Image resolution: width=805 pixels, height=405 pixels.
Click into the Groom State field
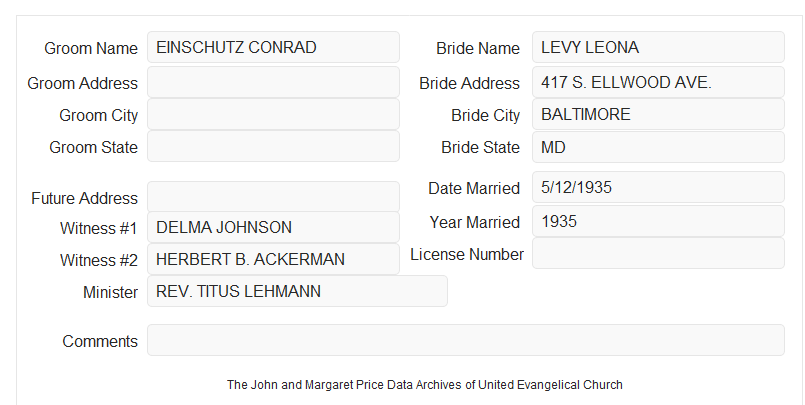(273, 146)
